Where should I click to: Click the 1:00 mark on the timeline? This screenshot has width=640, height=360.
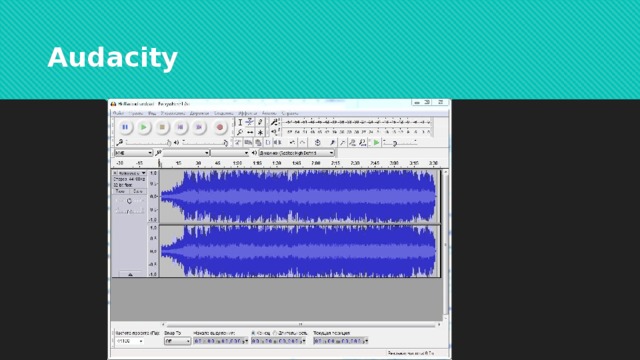tap(237, 163)
